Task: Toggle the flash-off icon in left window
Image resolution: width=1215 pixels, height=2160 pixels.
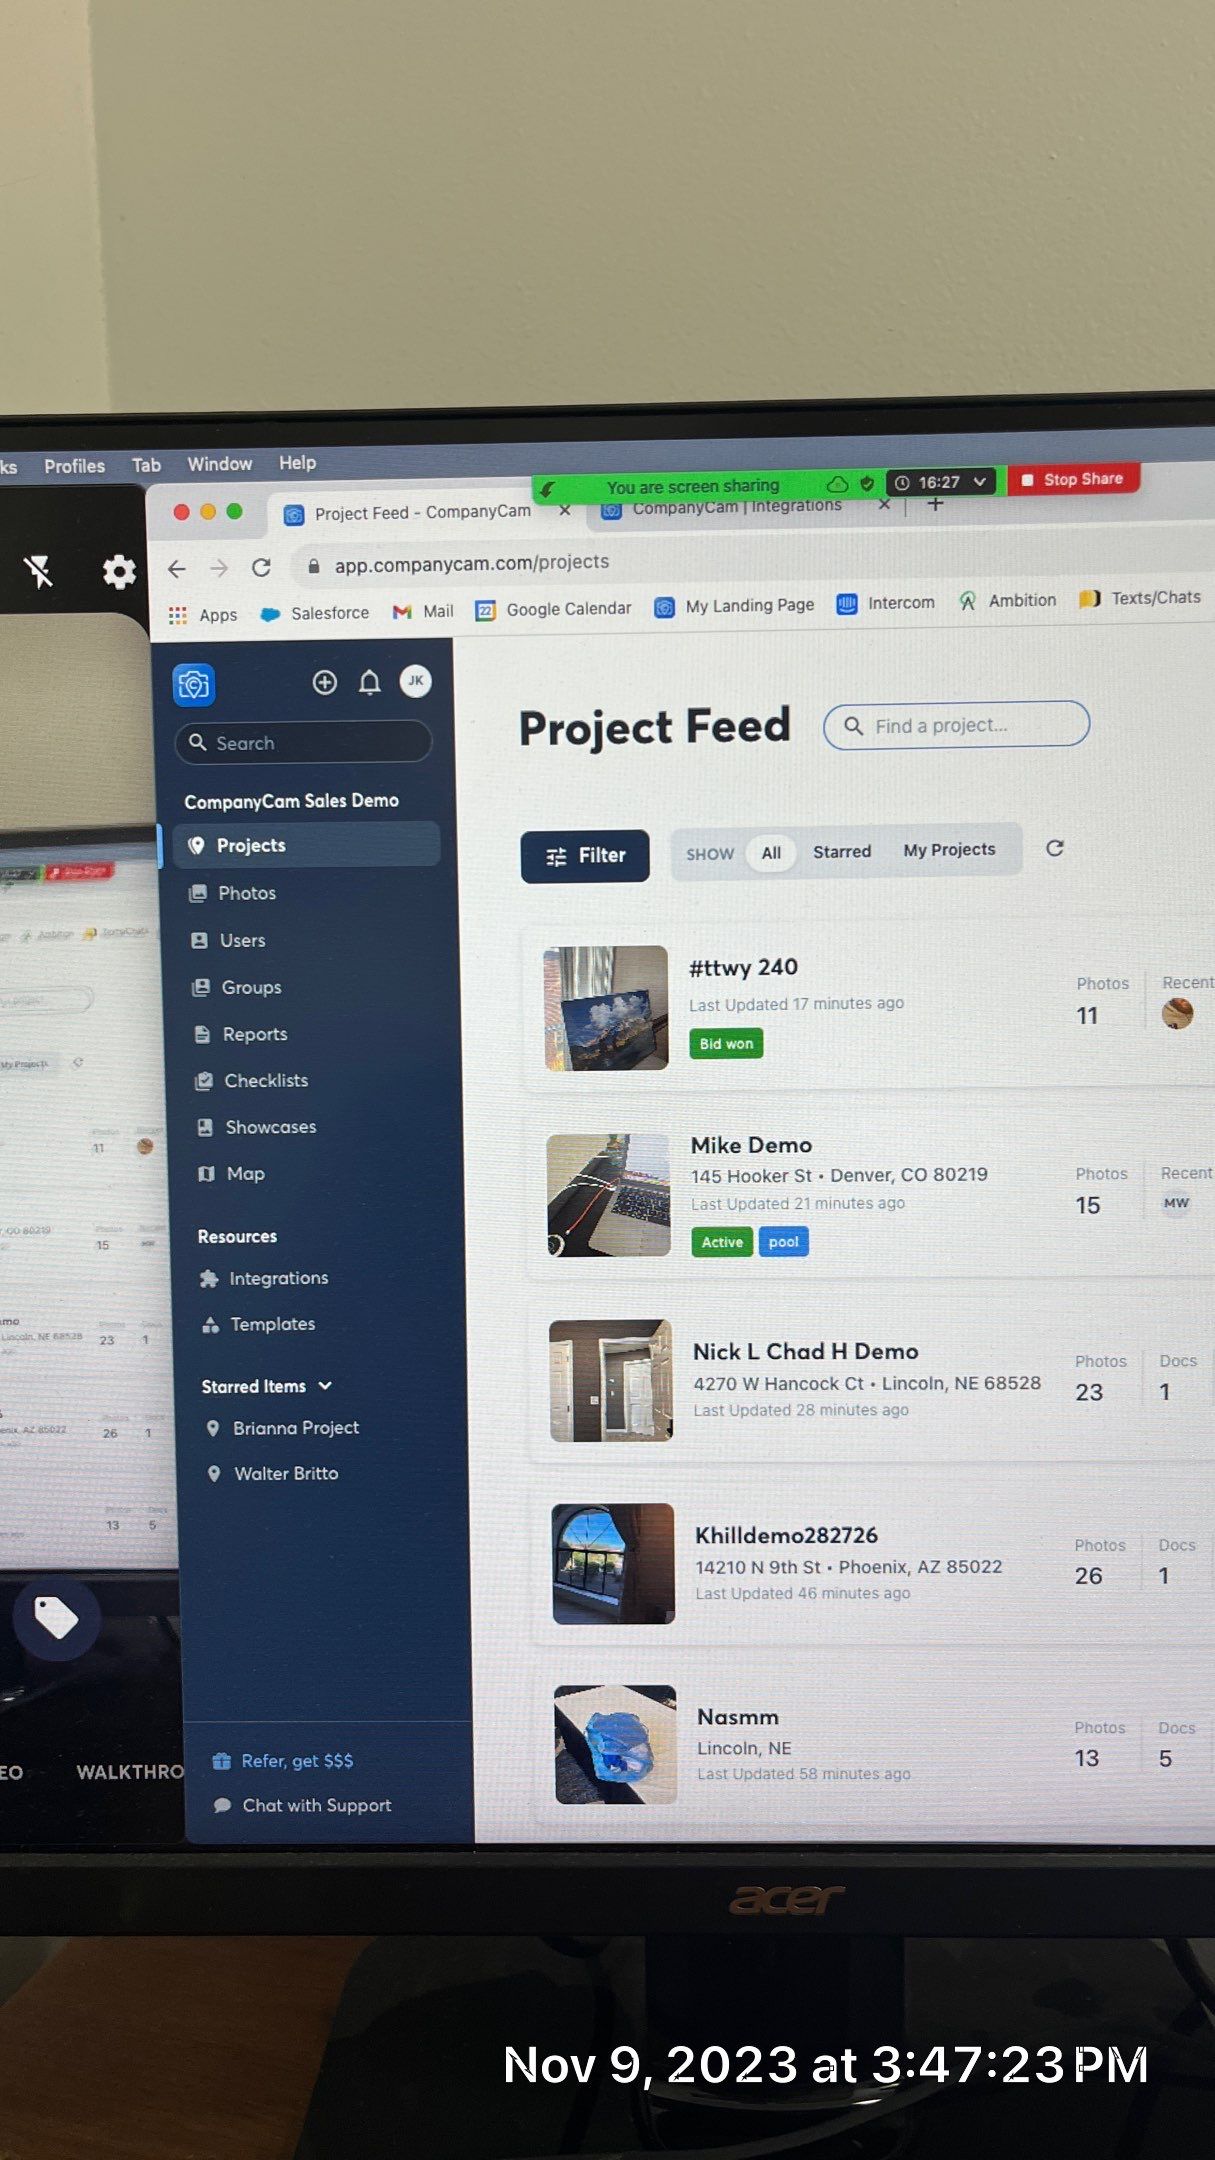Action: click(39, 571)
